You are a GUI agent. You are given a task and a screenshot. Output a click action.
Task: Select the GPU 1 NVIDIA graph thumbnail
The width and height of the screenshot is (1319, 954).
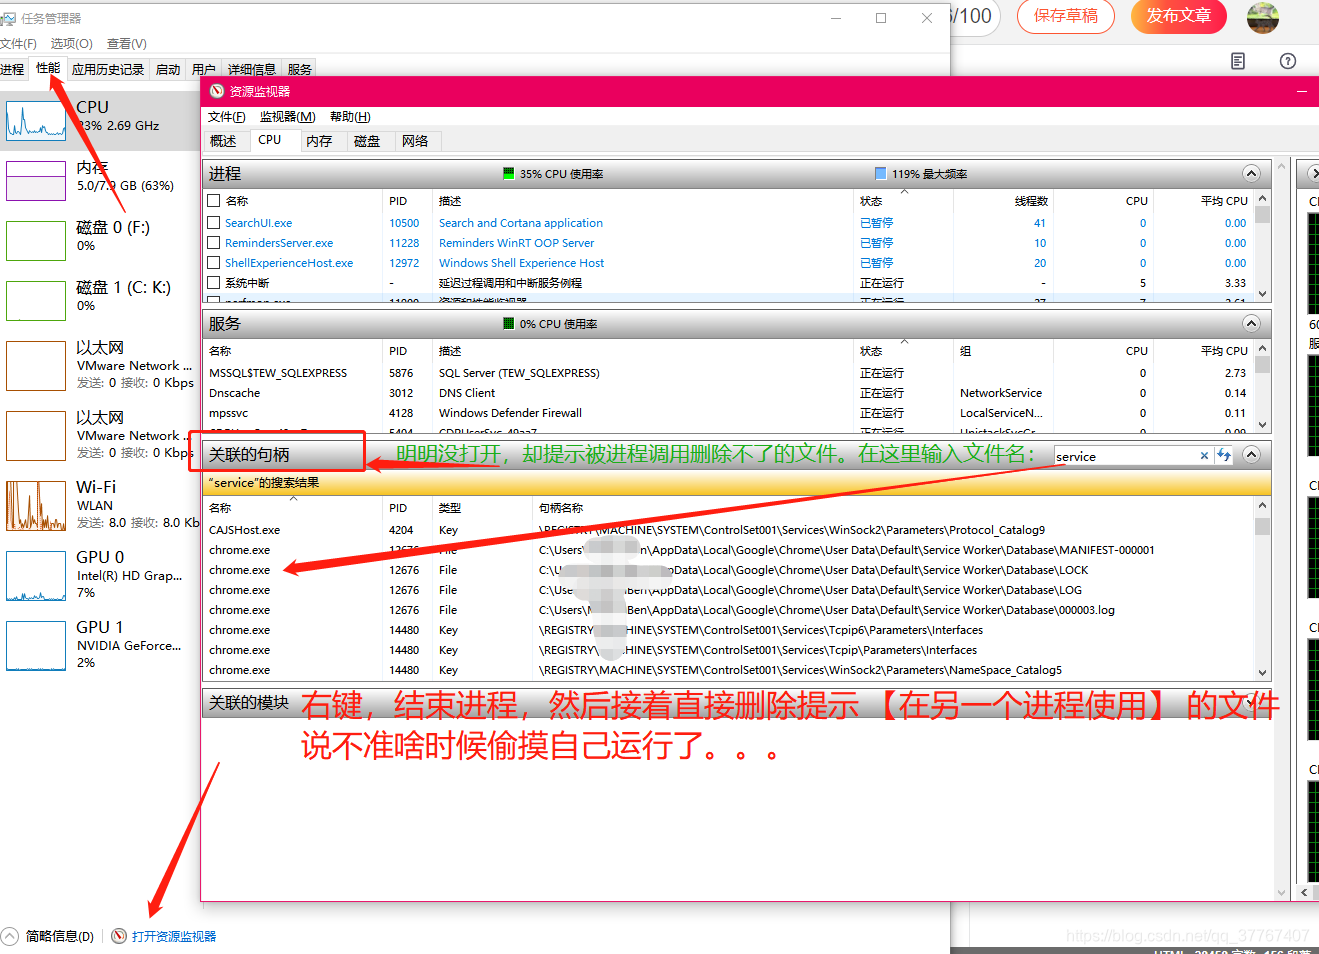(x=36, y=646)
